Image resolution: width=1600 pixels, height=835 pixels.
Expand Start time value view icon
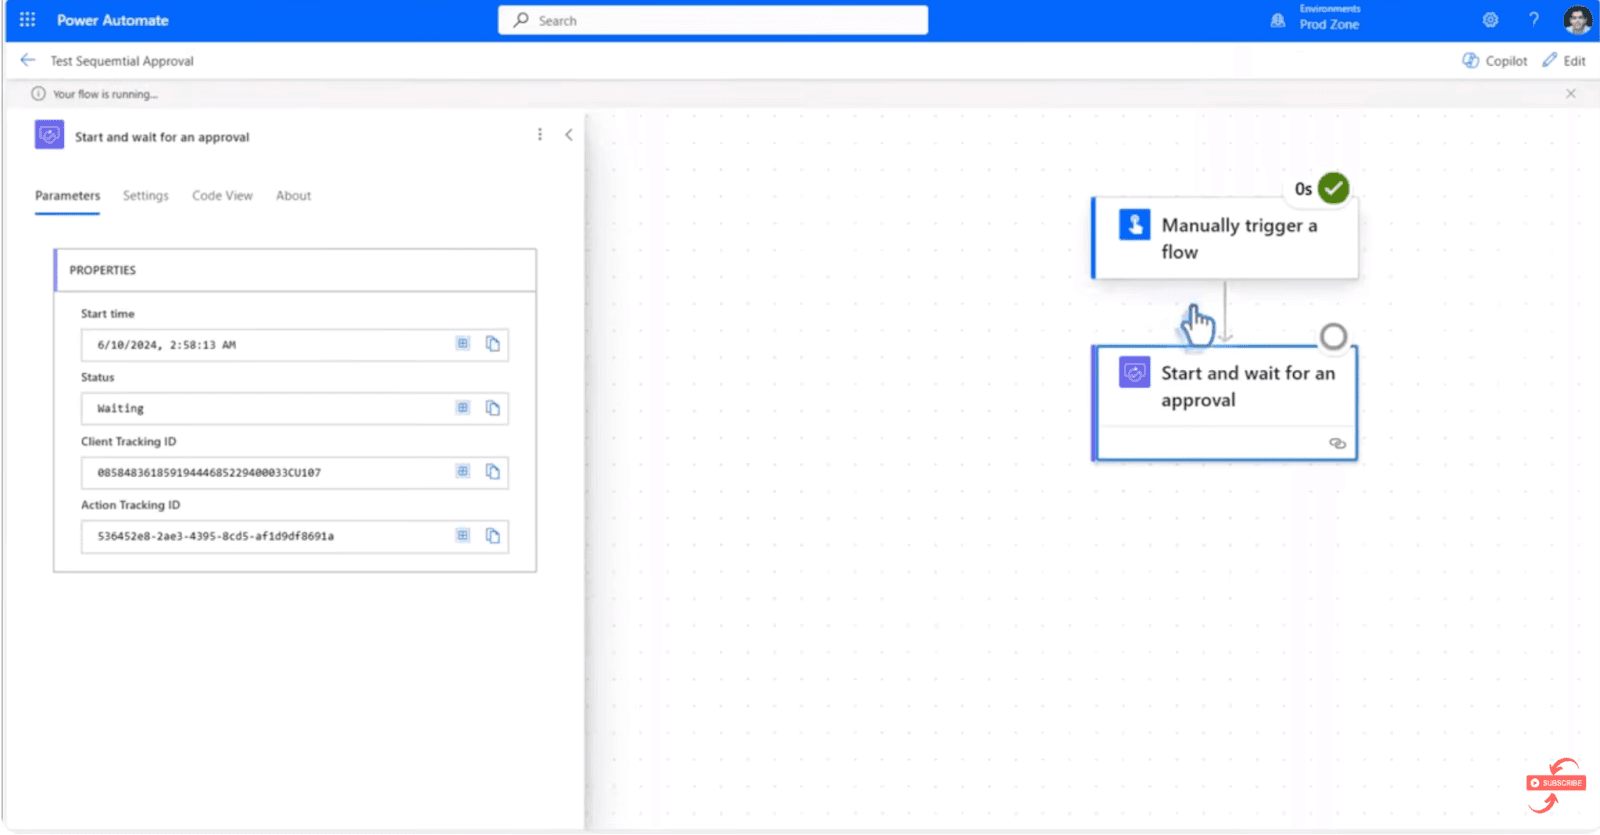point(463,344)
